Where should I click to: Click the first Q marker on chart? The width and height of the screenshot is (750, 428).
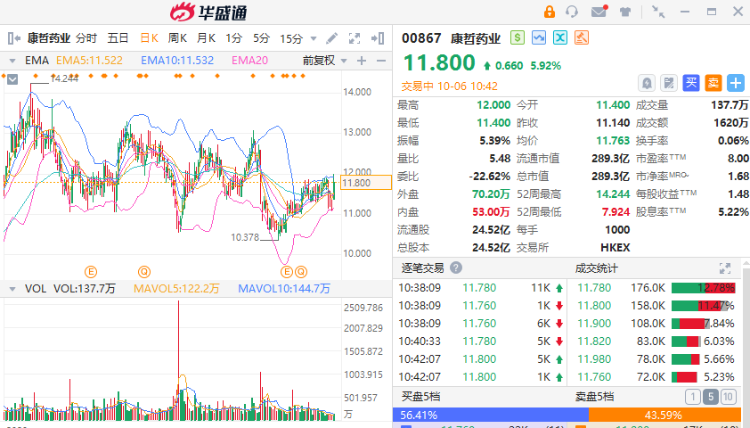[x=144, y=272]
